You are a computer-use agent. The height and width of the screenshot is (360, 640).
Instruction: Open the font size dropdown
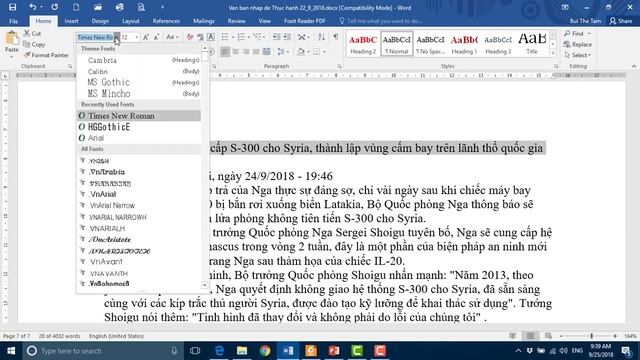tap(137, 37)
